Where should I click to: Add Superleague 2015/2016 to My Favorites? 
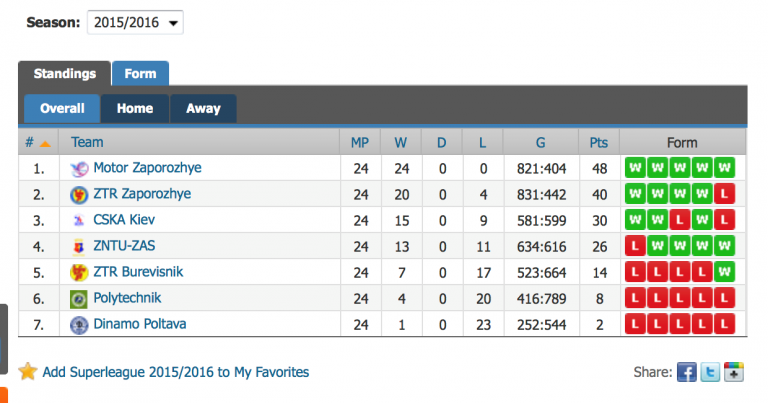click(x=176, y=372)
